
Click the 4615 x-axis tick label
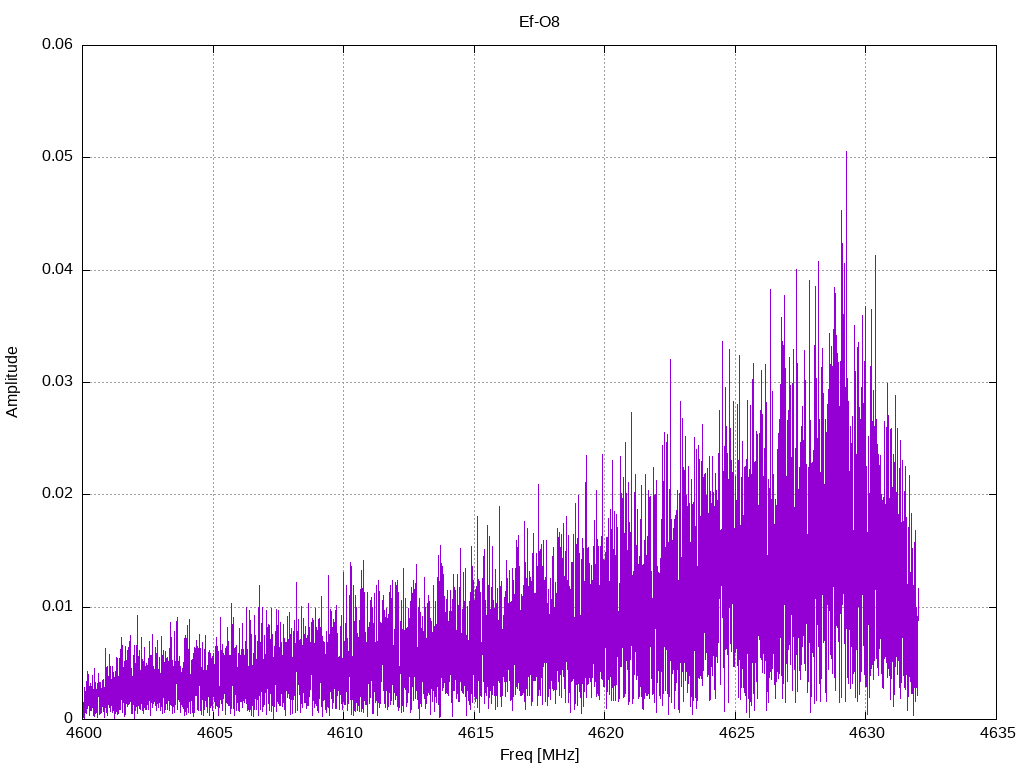(475, 733)
